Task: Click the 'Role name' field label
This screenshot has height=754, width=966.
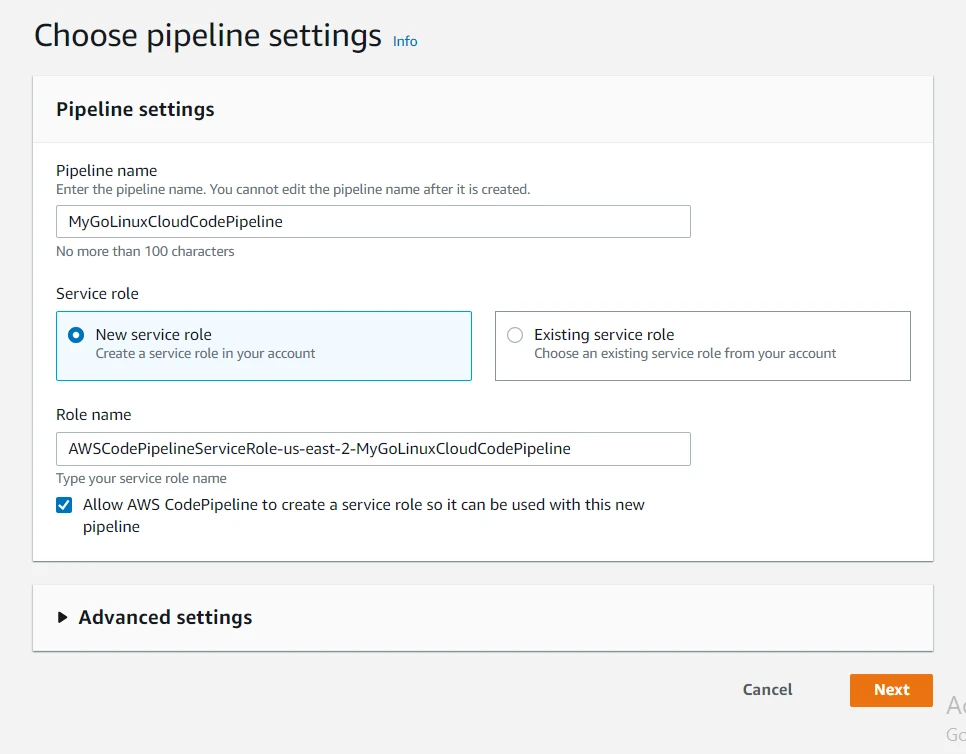Action: [x=93, y=415]
